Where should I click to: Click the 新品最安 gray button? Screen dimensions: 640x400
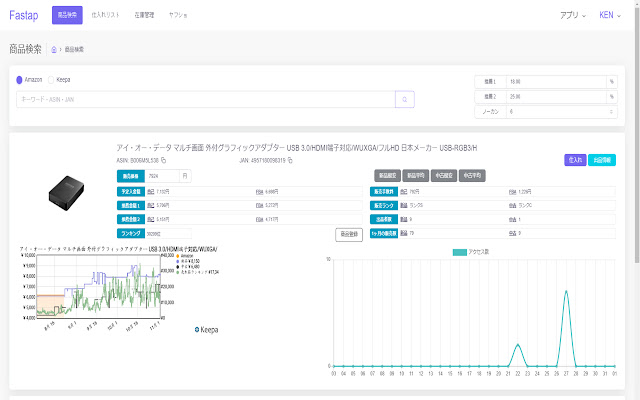[387, 176]
